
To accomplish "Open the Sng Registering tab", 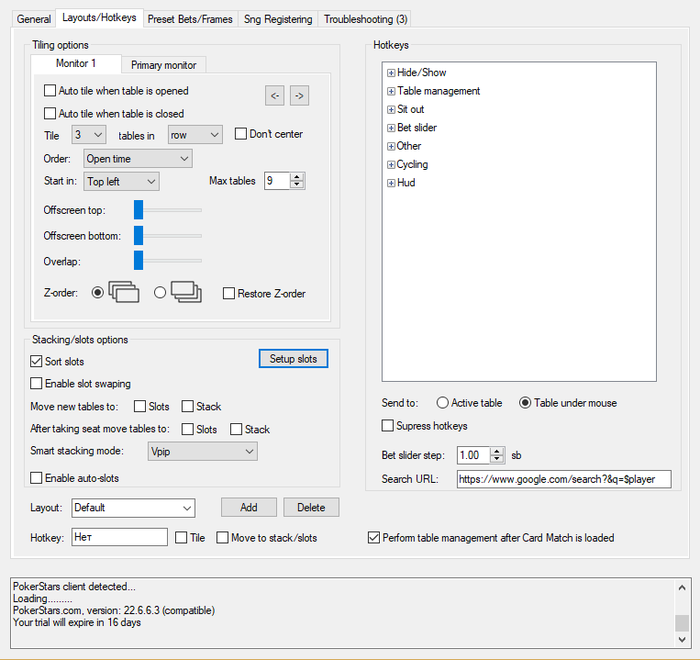I will pos(278,19).
